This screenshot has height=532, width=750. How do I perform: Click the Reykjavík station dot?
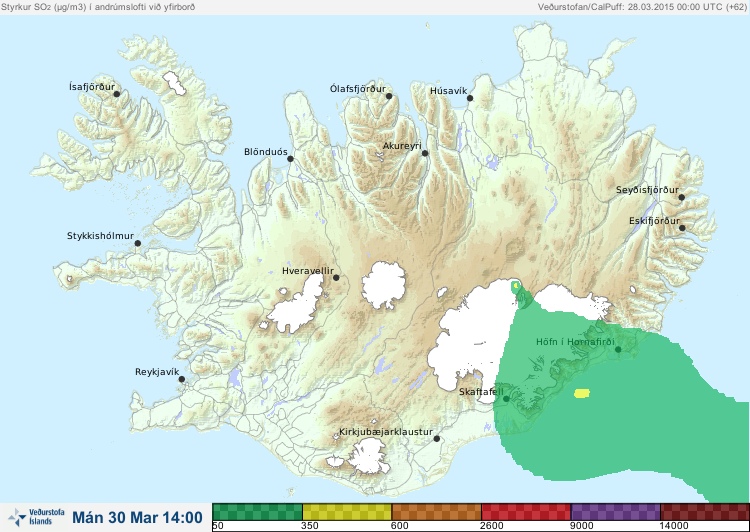pos(182,379)
